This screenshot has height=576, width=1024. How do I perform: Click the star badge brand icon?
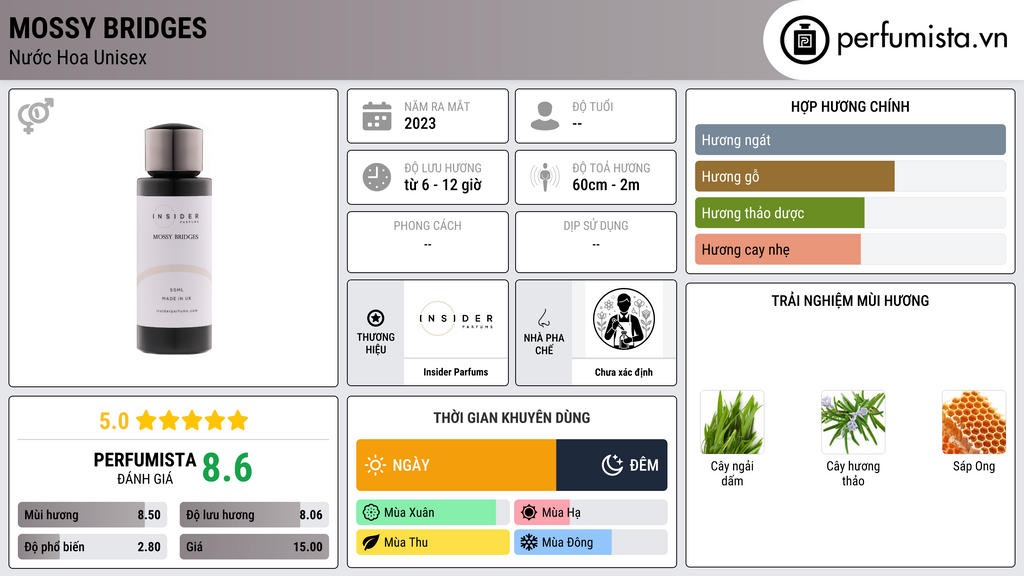[376, 318]
